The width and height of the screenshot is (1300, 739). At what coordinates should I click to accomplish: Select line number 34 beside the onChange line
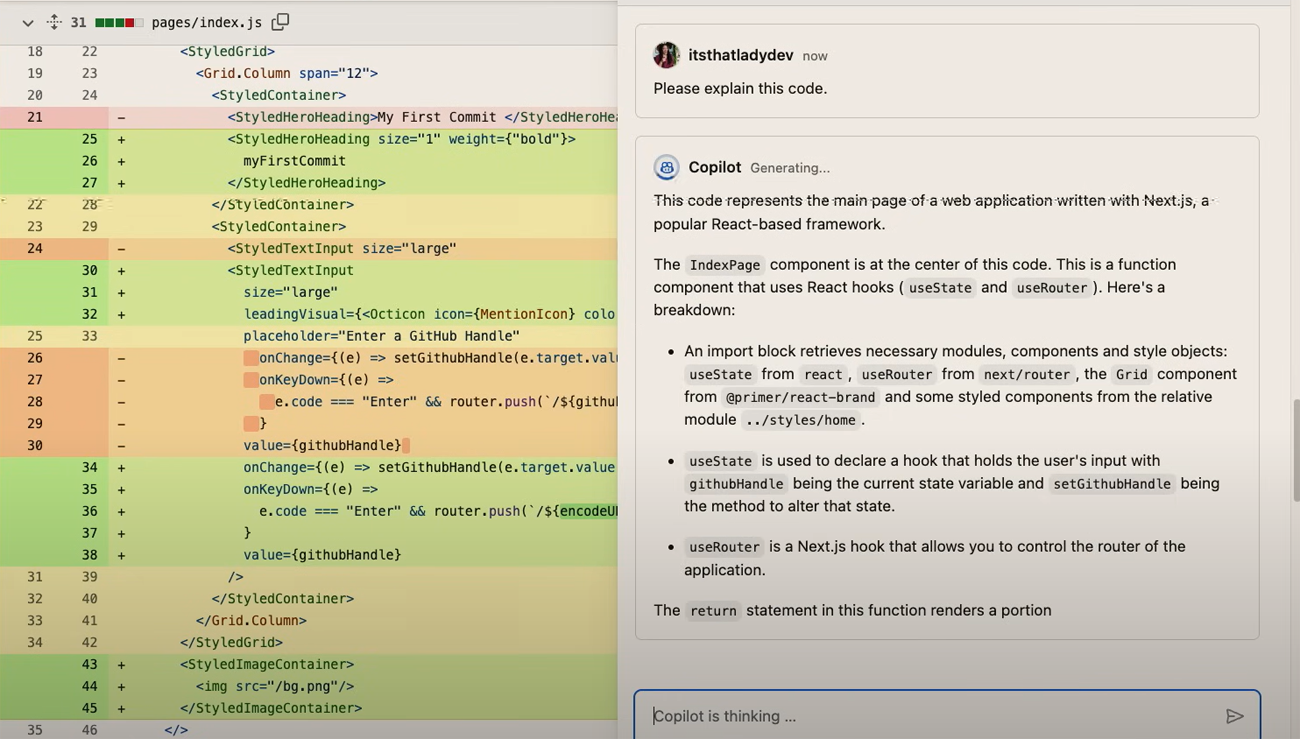coord(89,467)
